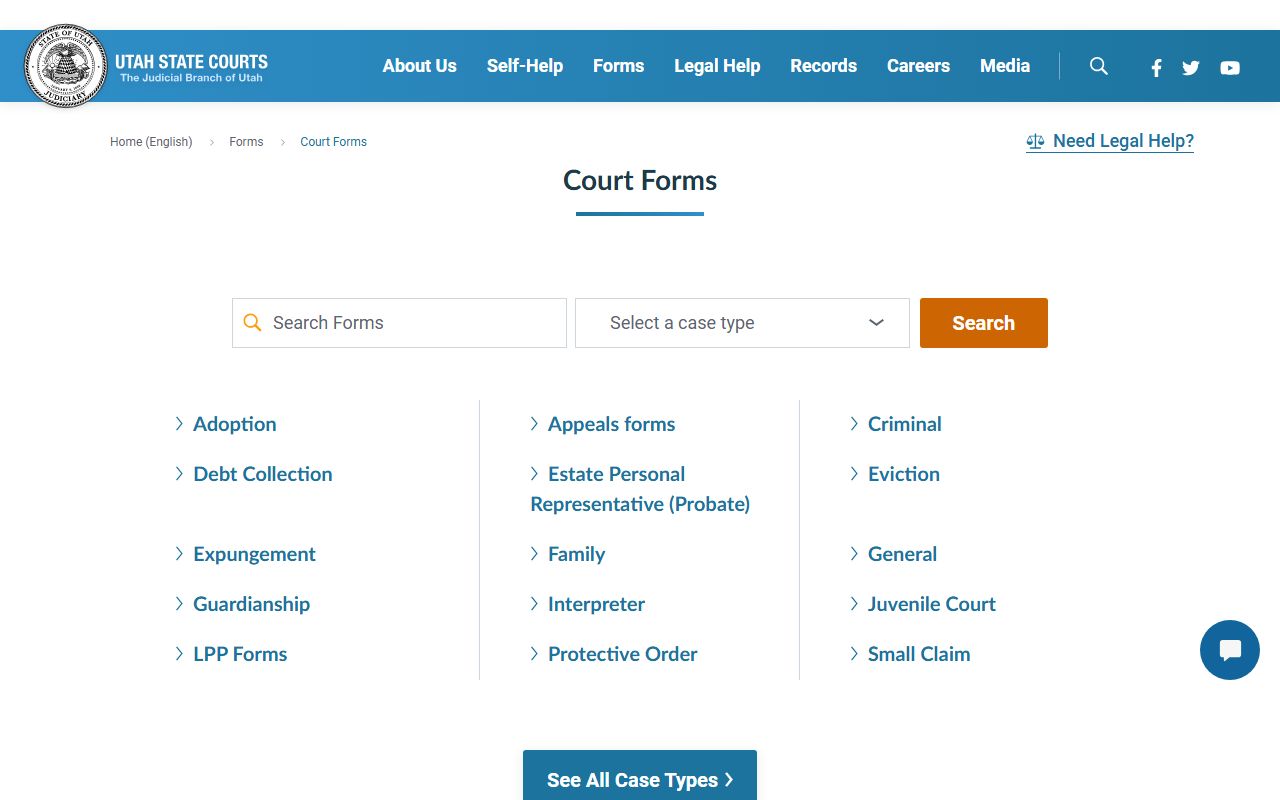
Task: Open the YouTube icon in header
Action: (1230, 68)
